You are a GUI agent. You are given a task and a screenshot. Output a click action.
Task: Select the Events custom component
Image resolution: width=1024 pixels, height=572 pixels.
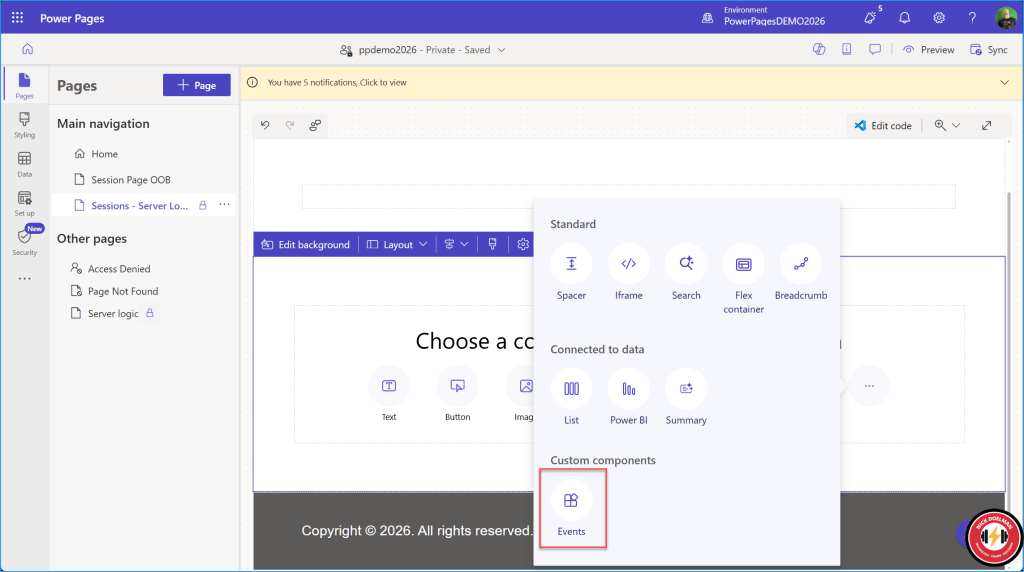click(571, 501)
